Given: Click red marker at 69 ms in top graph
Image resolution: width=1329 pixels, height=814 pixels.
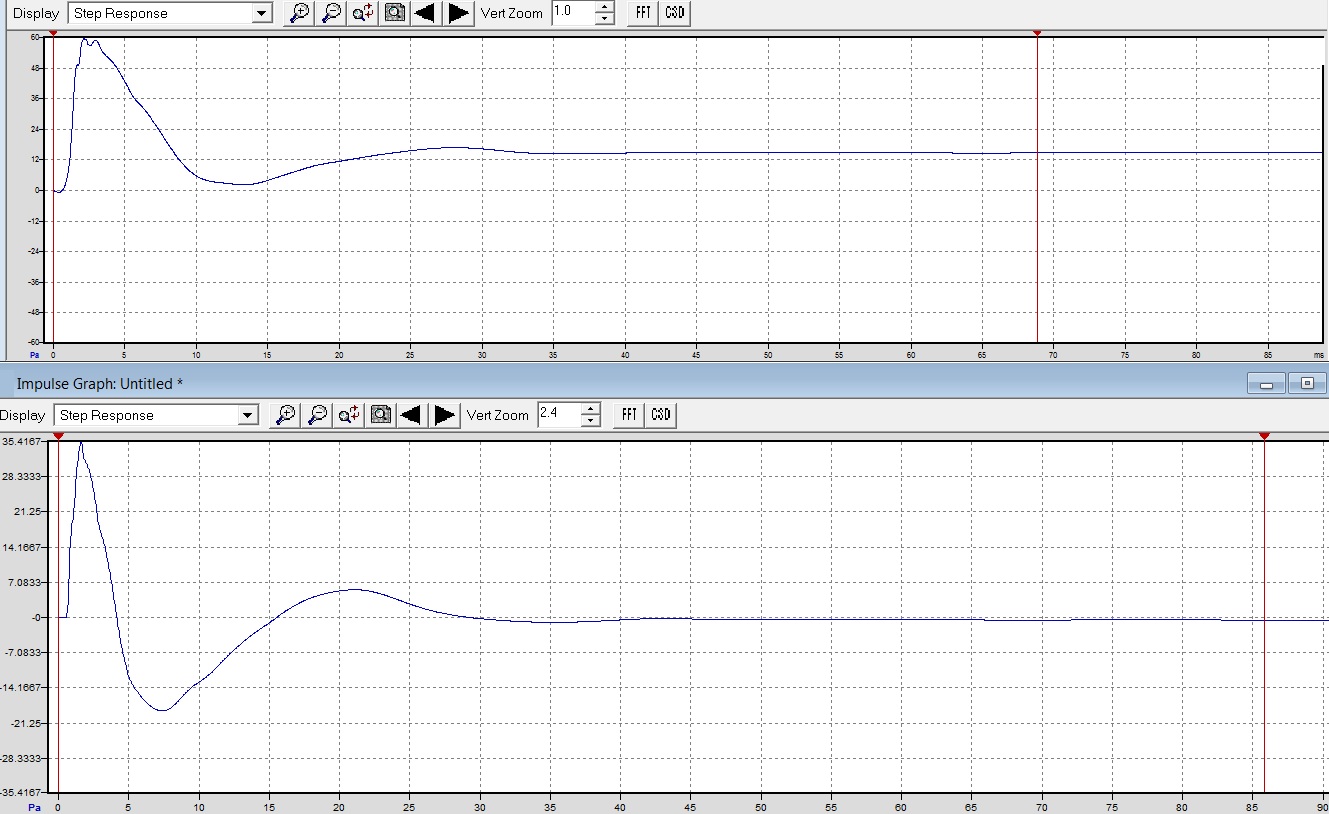Looking at the screenshot, I should click(1037, 34).
